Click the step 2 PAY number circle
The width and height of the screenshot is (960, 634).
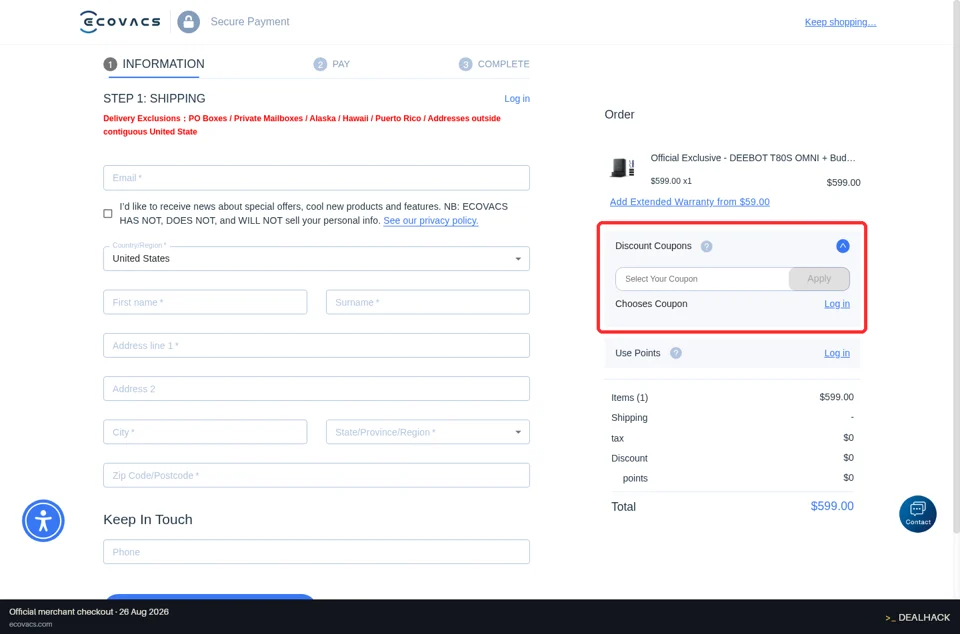320,64
